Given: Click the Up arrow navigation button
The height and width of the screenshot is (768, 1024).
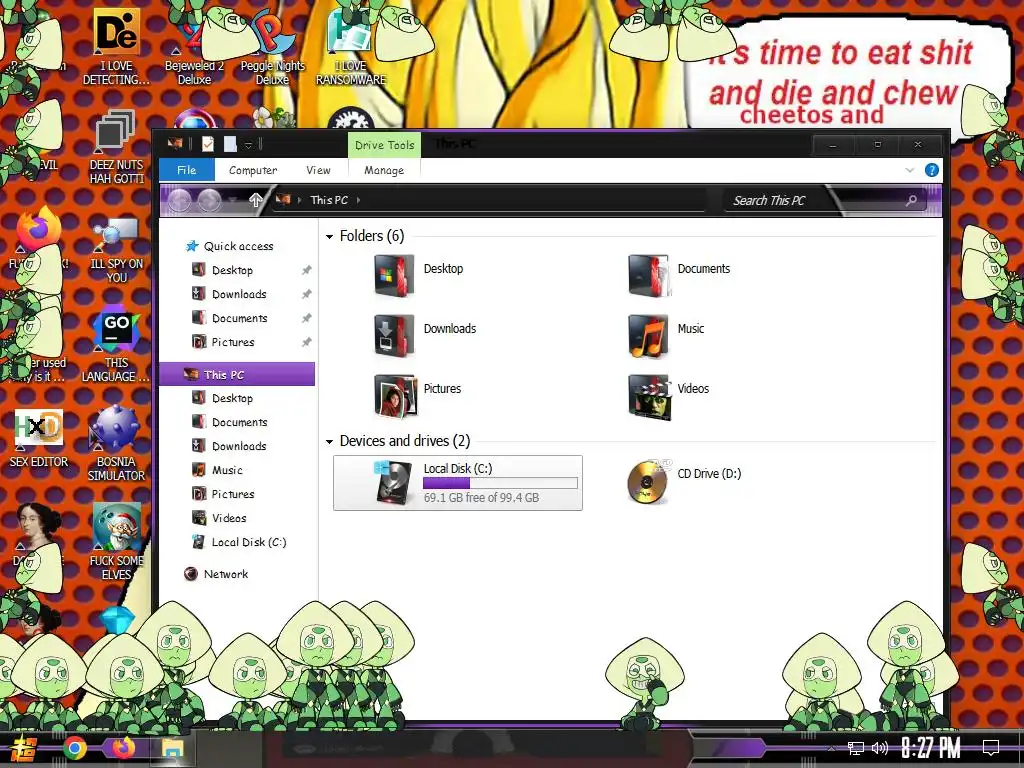Looking at the screenshot, I should coord(255,200).
